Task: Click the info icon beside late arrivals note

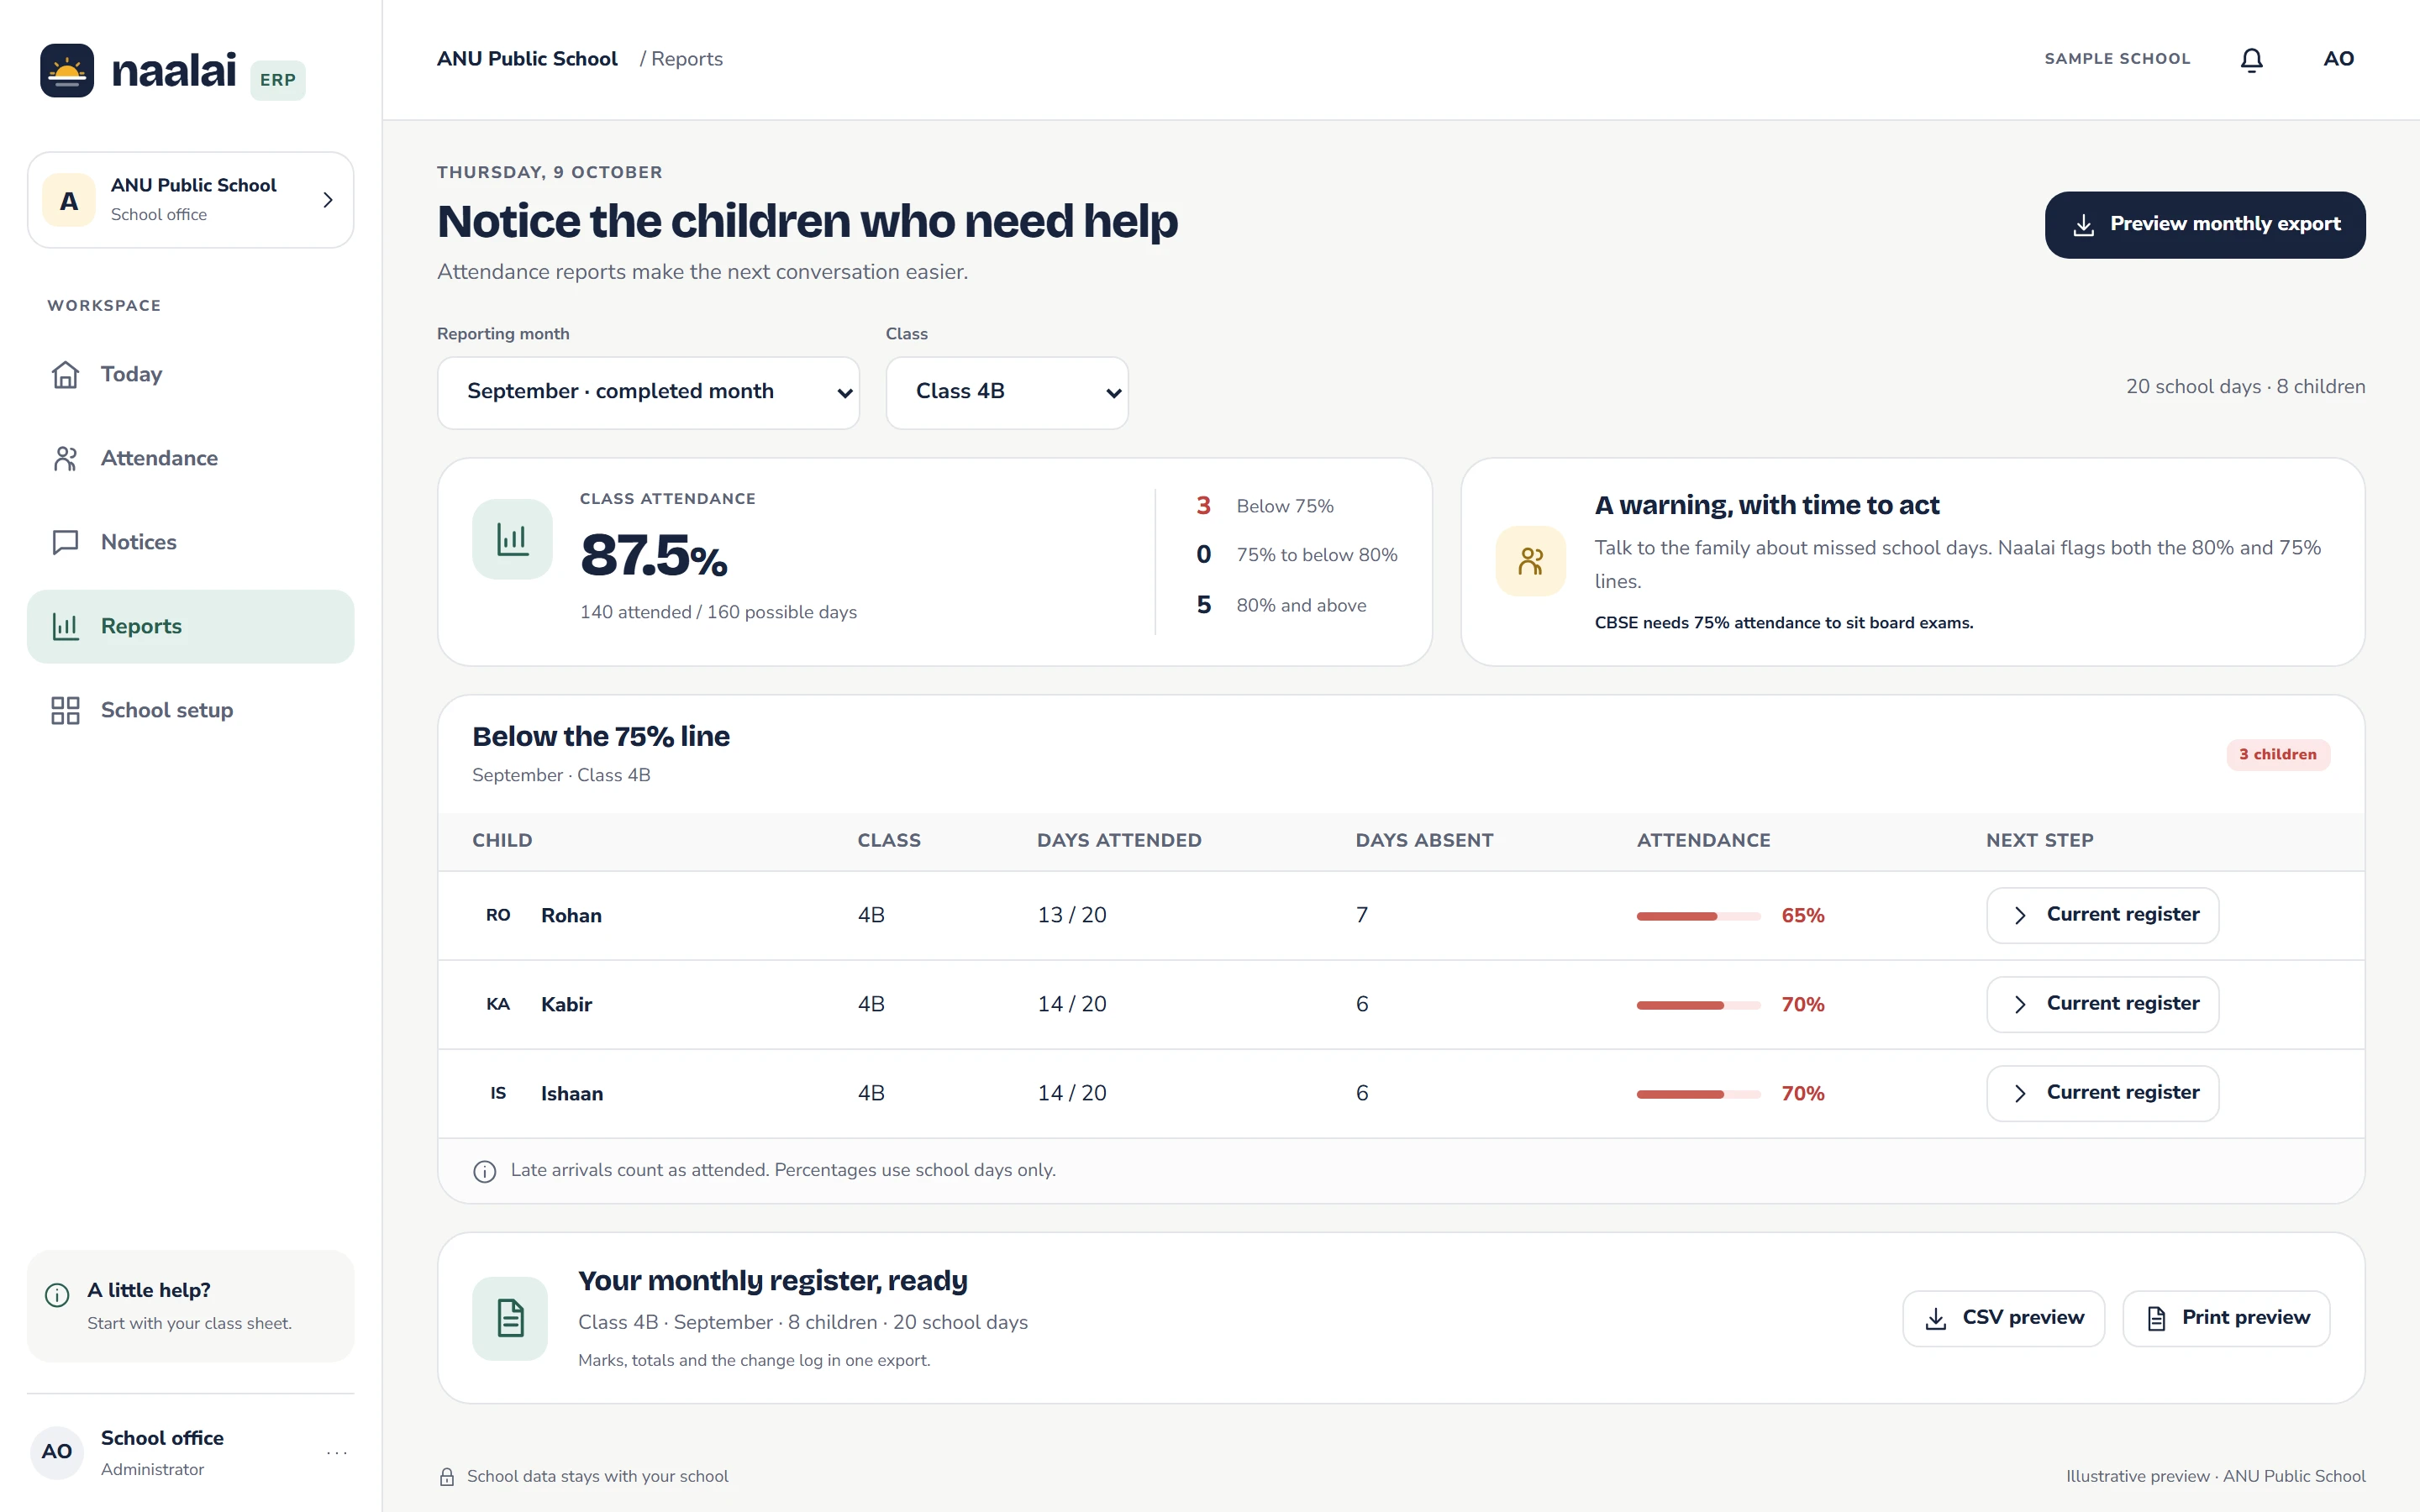Action: click(x=484, y=1171)
